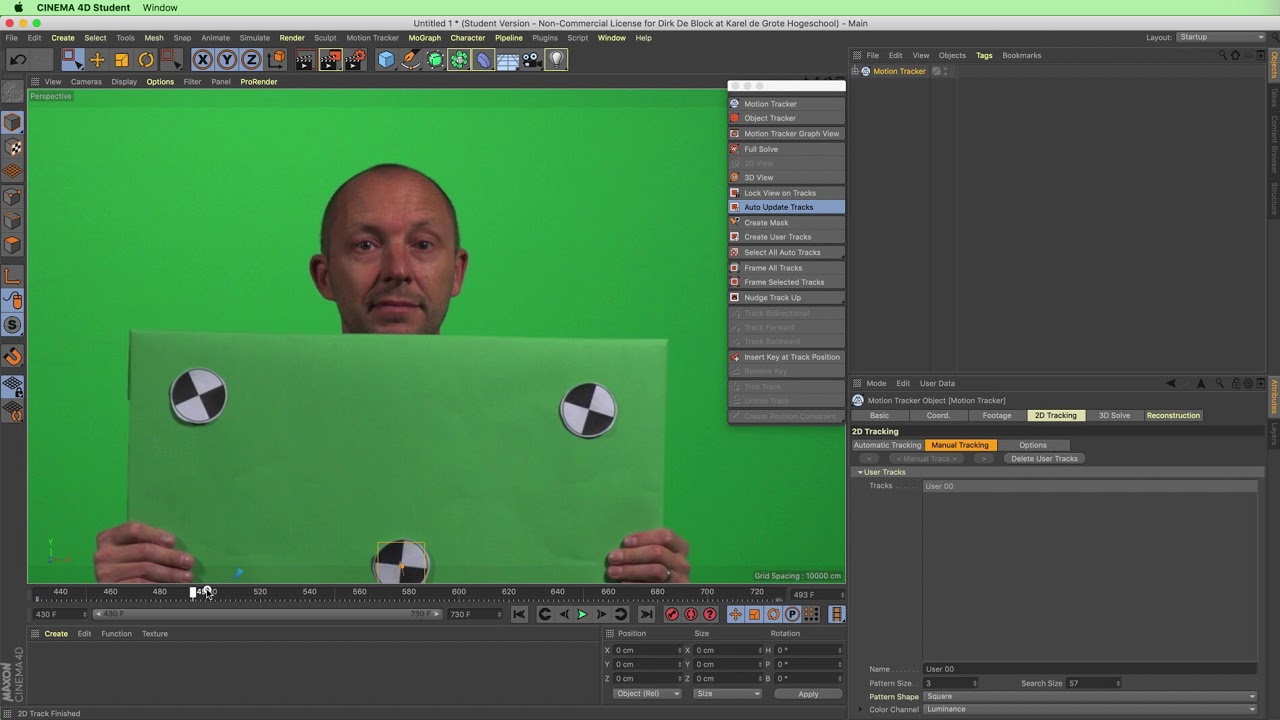Click the green Play forward button

point(582,614)
